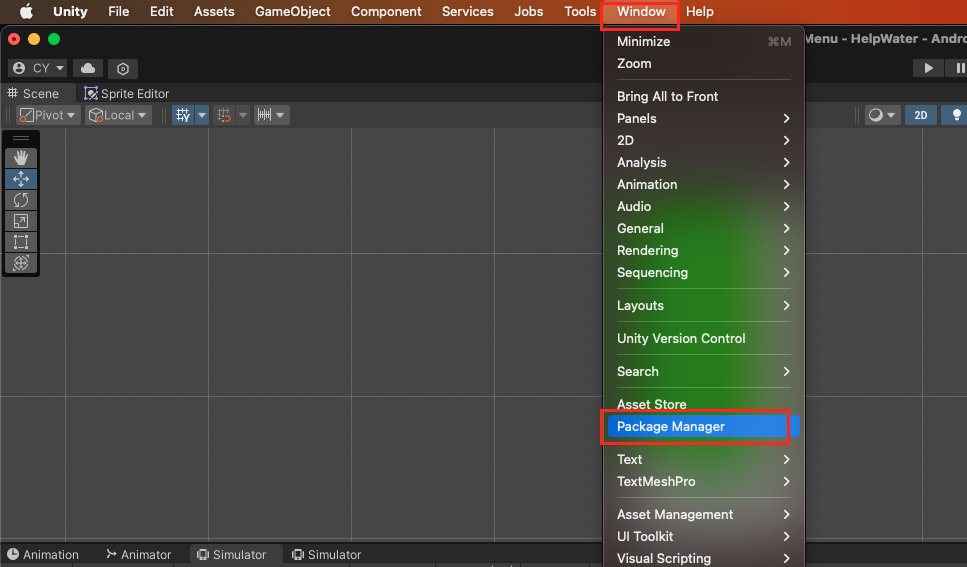Expand the Text submenu
This screenshot has height=567, width=967.
[x=704, y=460]
